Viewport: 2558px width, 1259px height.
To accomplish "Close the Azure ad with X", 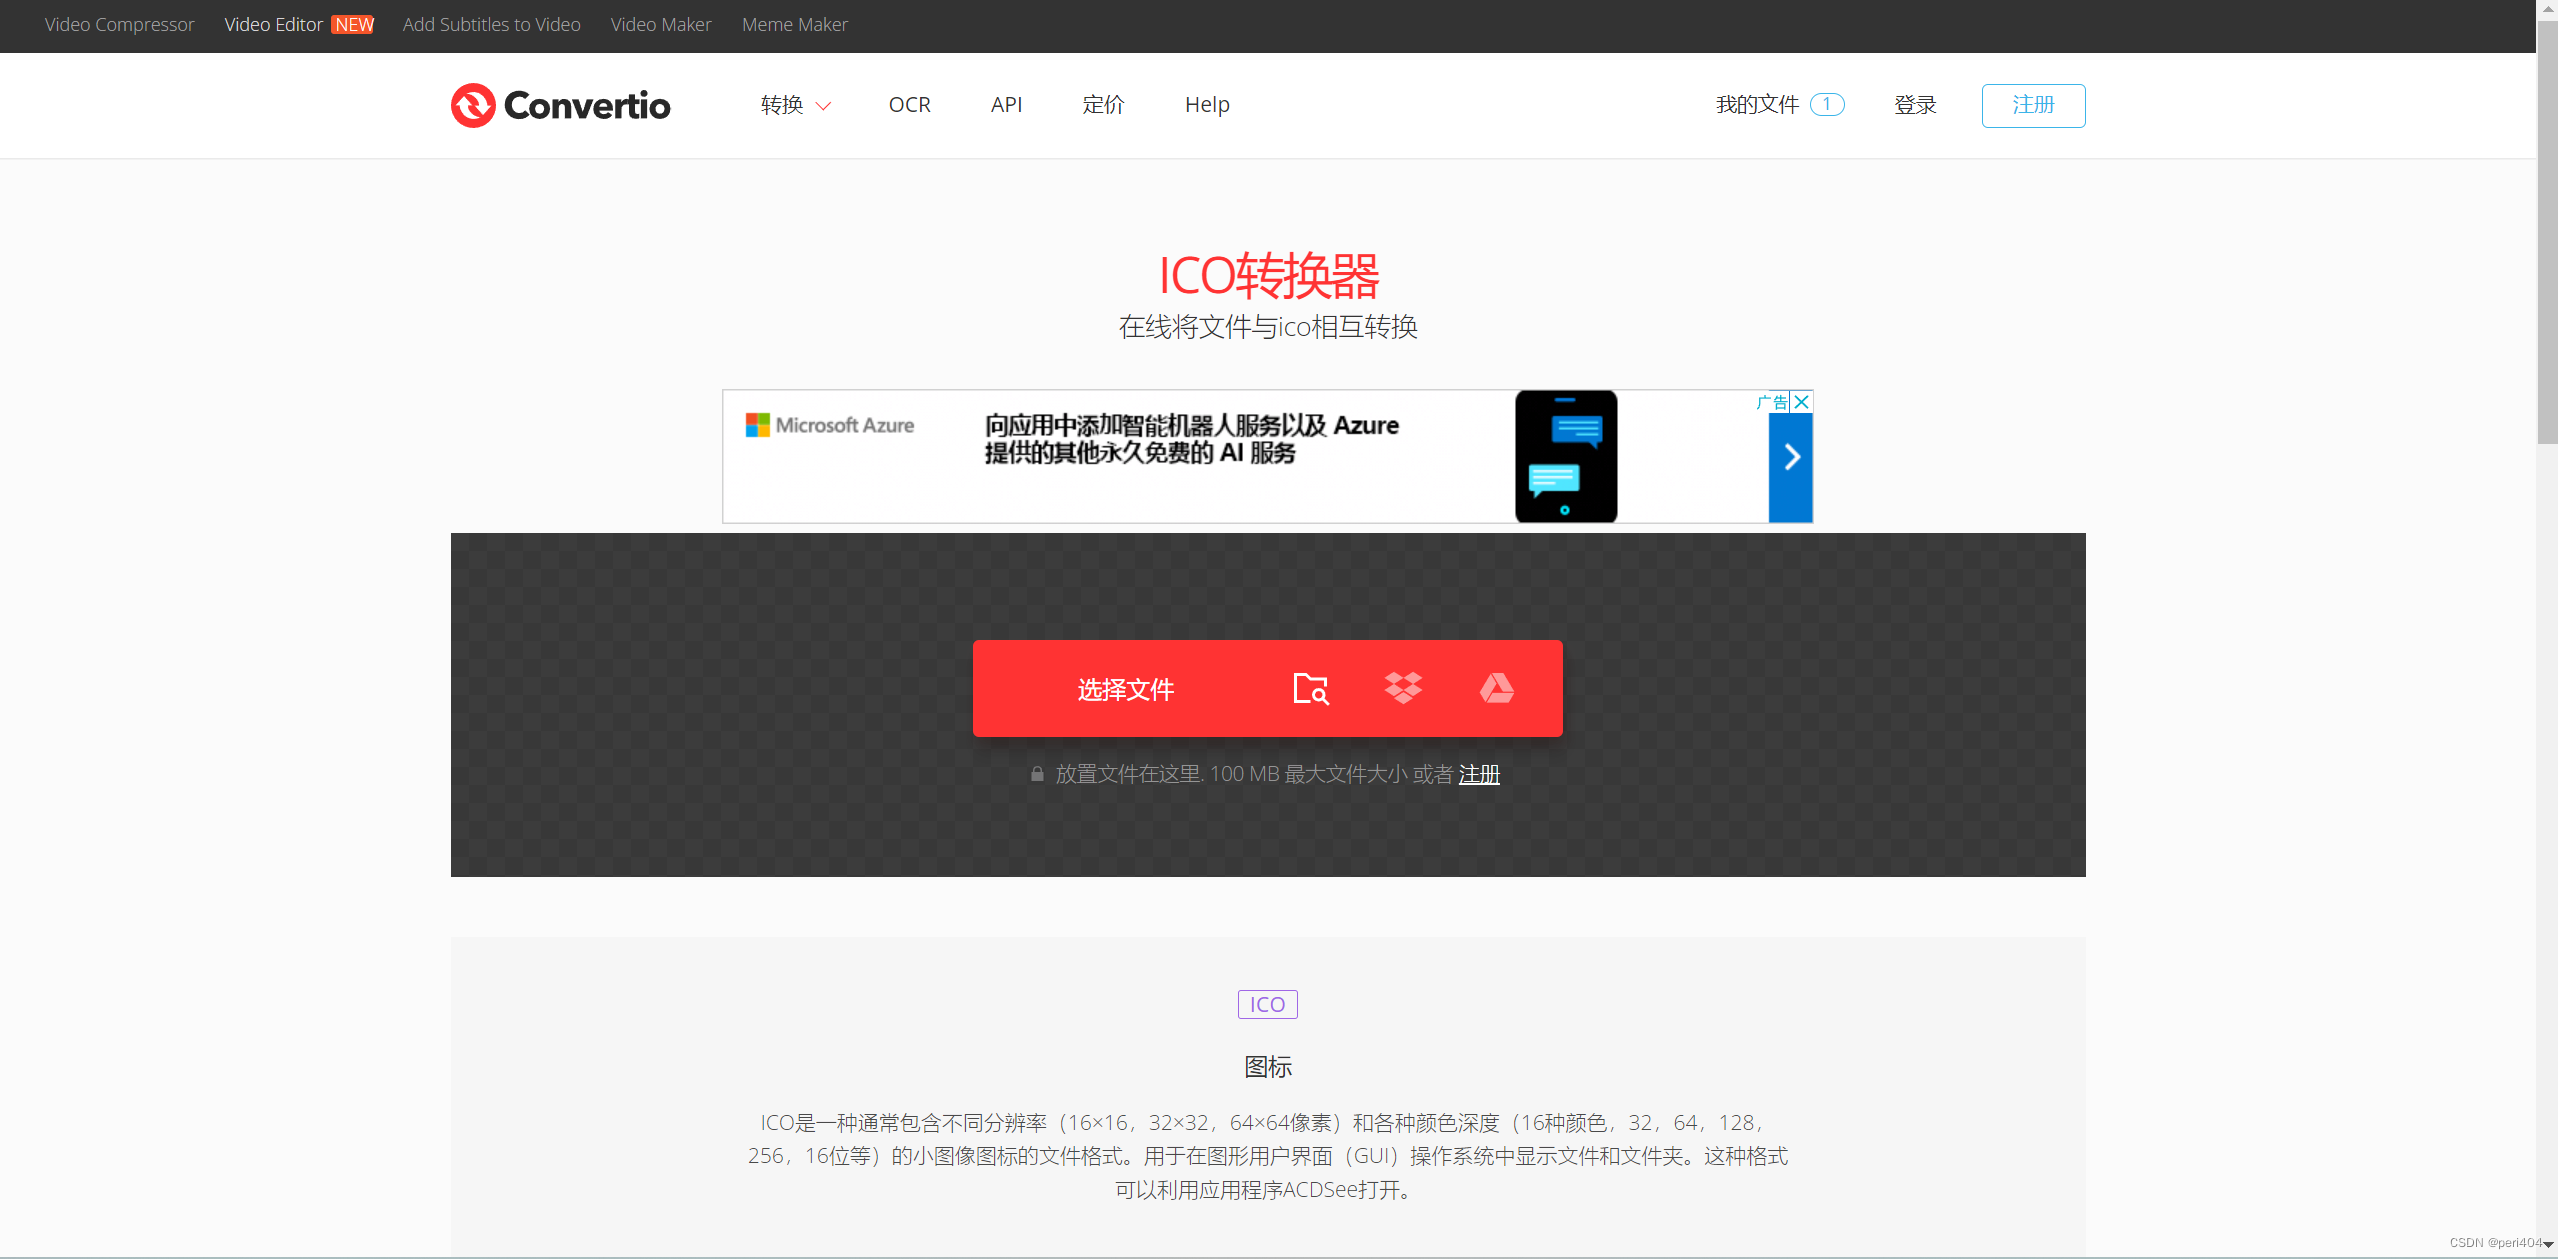I will point(1801,402).
